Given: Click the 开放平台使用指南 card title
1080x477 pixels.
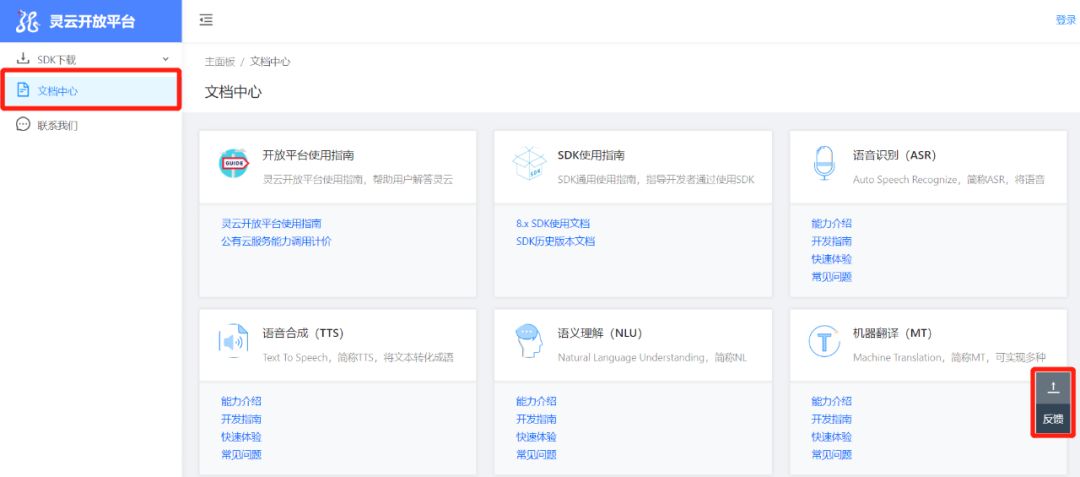Looking at the screenshot, I should point(309,156).
